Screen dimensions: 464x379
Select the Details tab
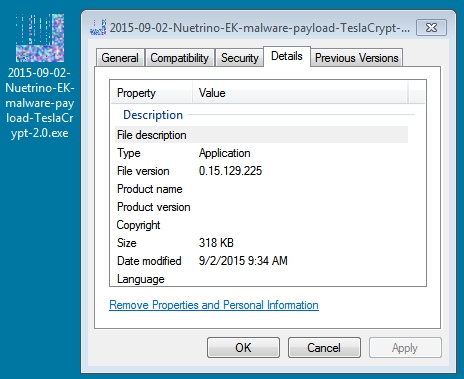pyautogui.click(x=287, y=56)
